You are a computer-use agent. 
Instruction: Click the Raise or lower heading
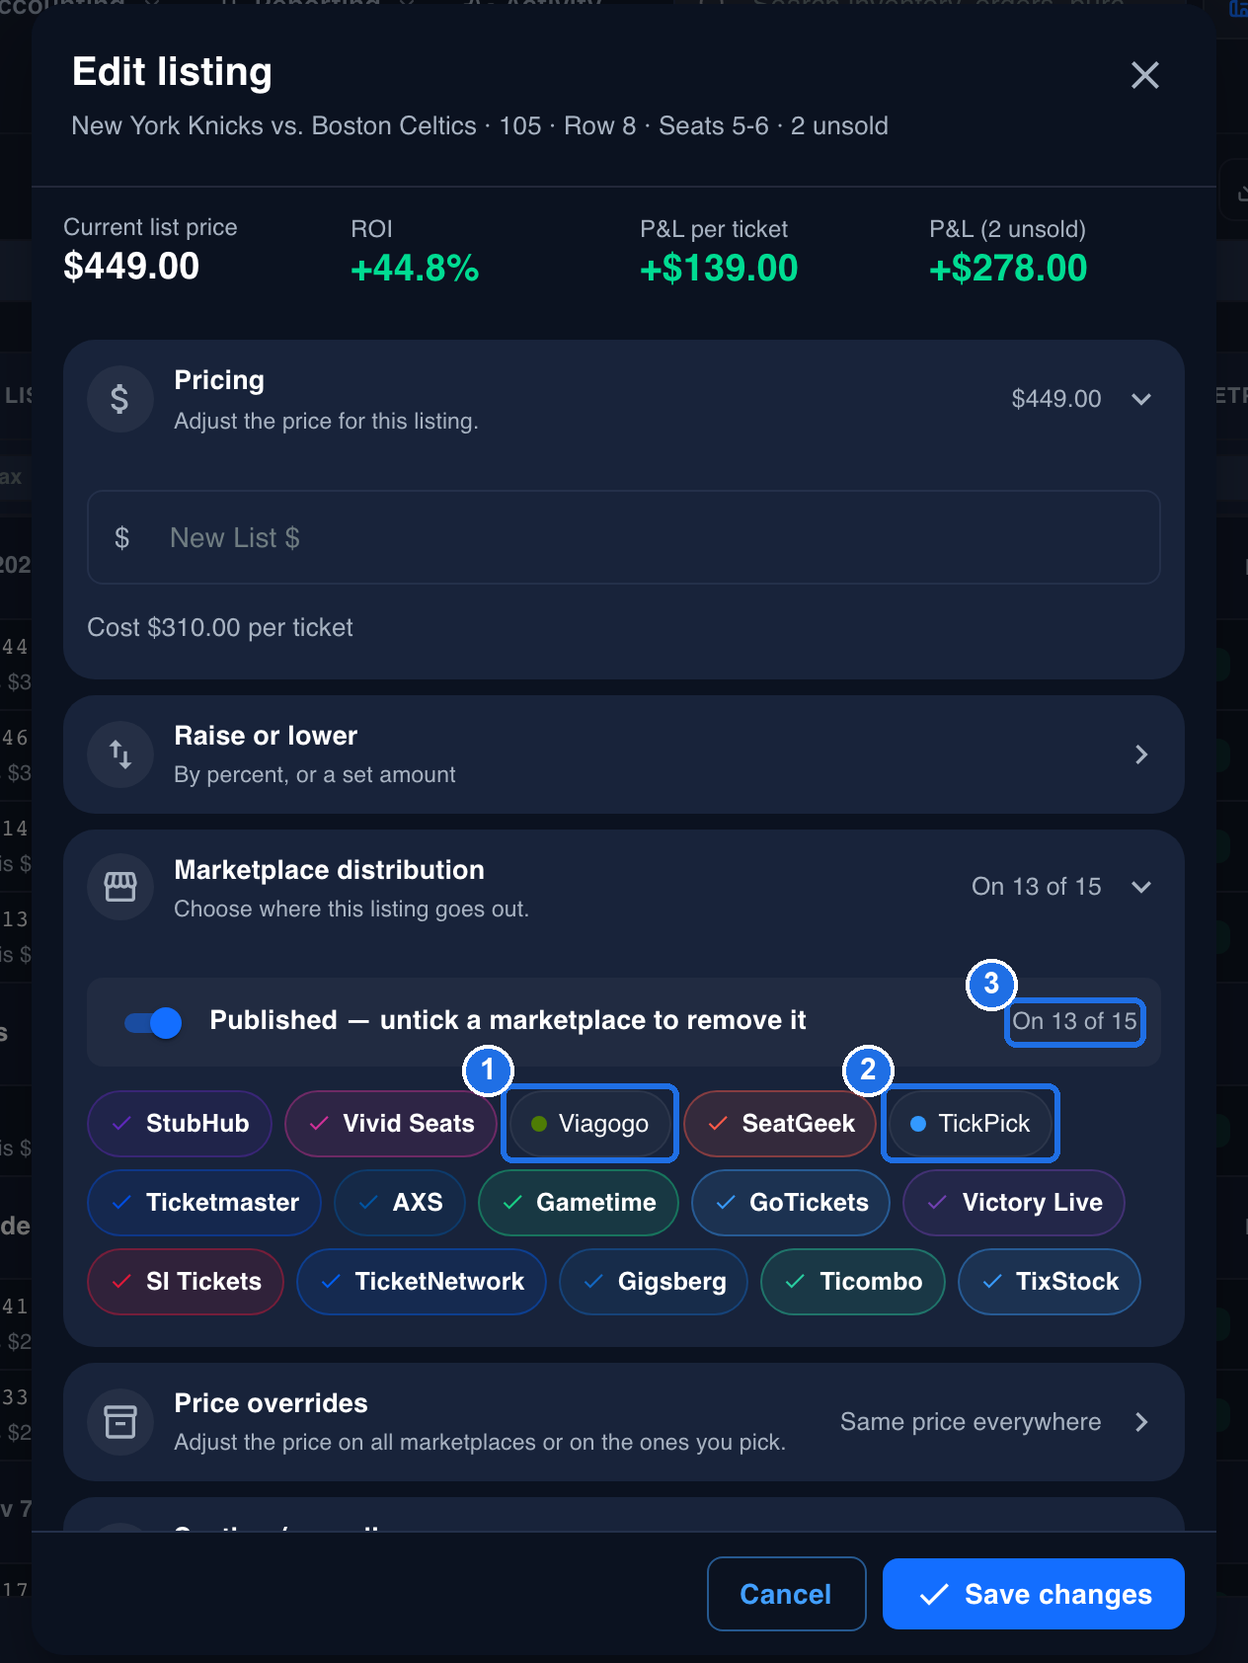(265, 735)
